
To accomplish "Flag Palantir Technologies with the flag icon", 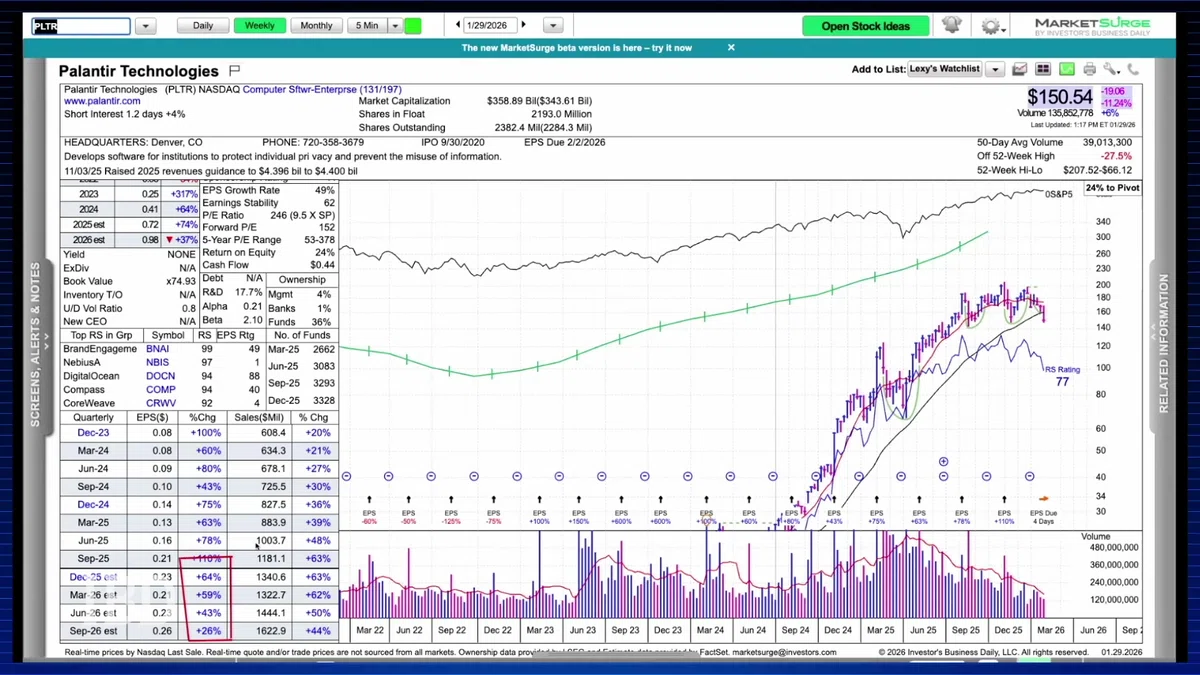I will [x=235, y=71].
